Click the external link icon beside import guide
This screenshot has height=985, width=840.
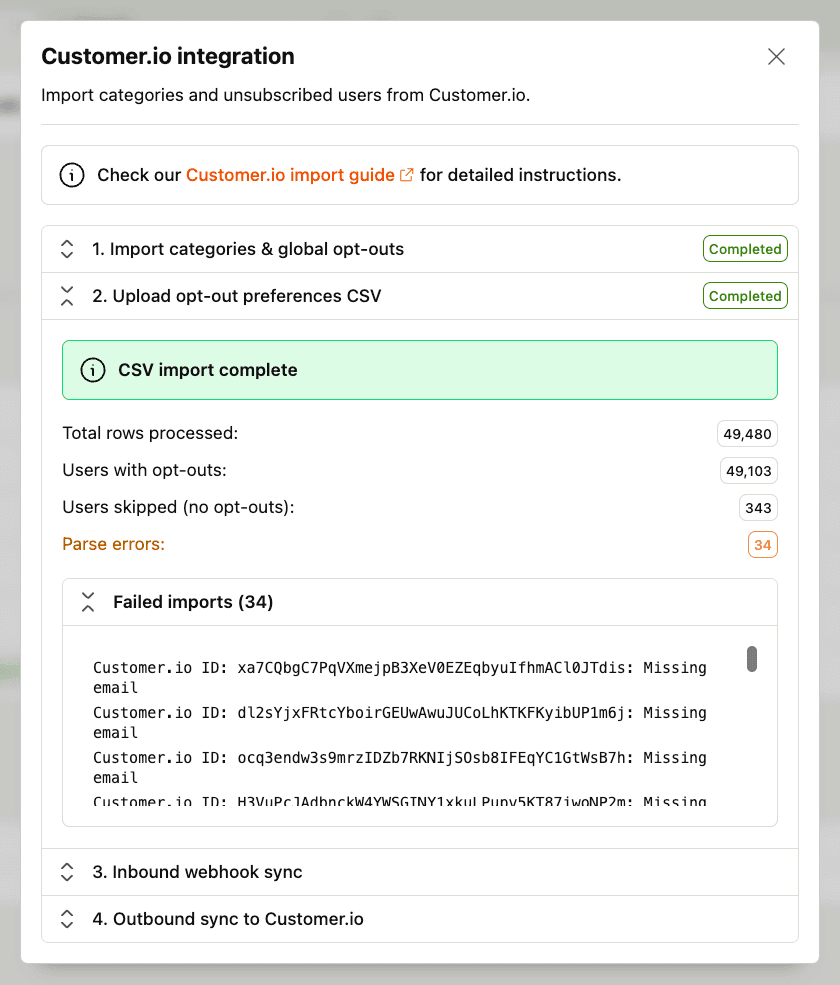tap(406, 175)
